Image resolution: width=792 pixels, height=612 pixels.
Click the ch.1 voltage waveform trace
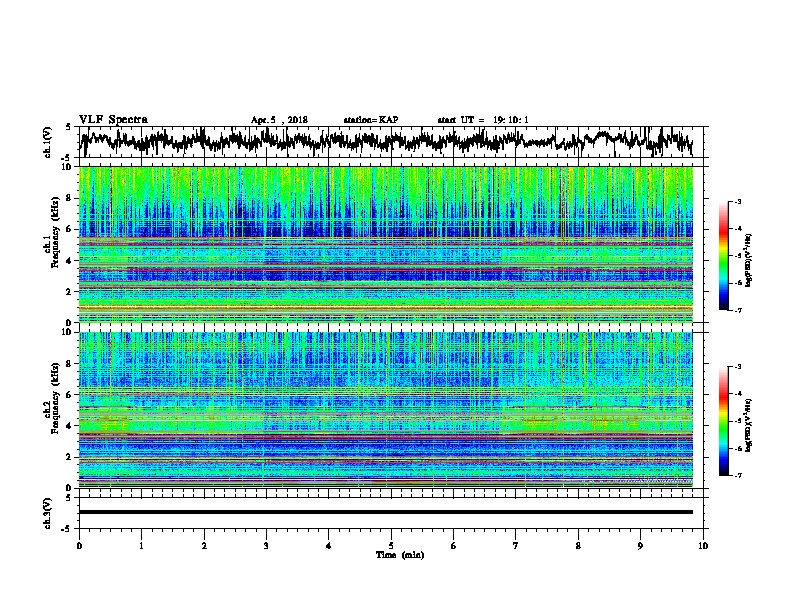click(386, 141)
